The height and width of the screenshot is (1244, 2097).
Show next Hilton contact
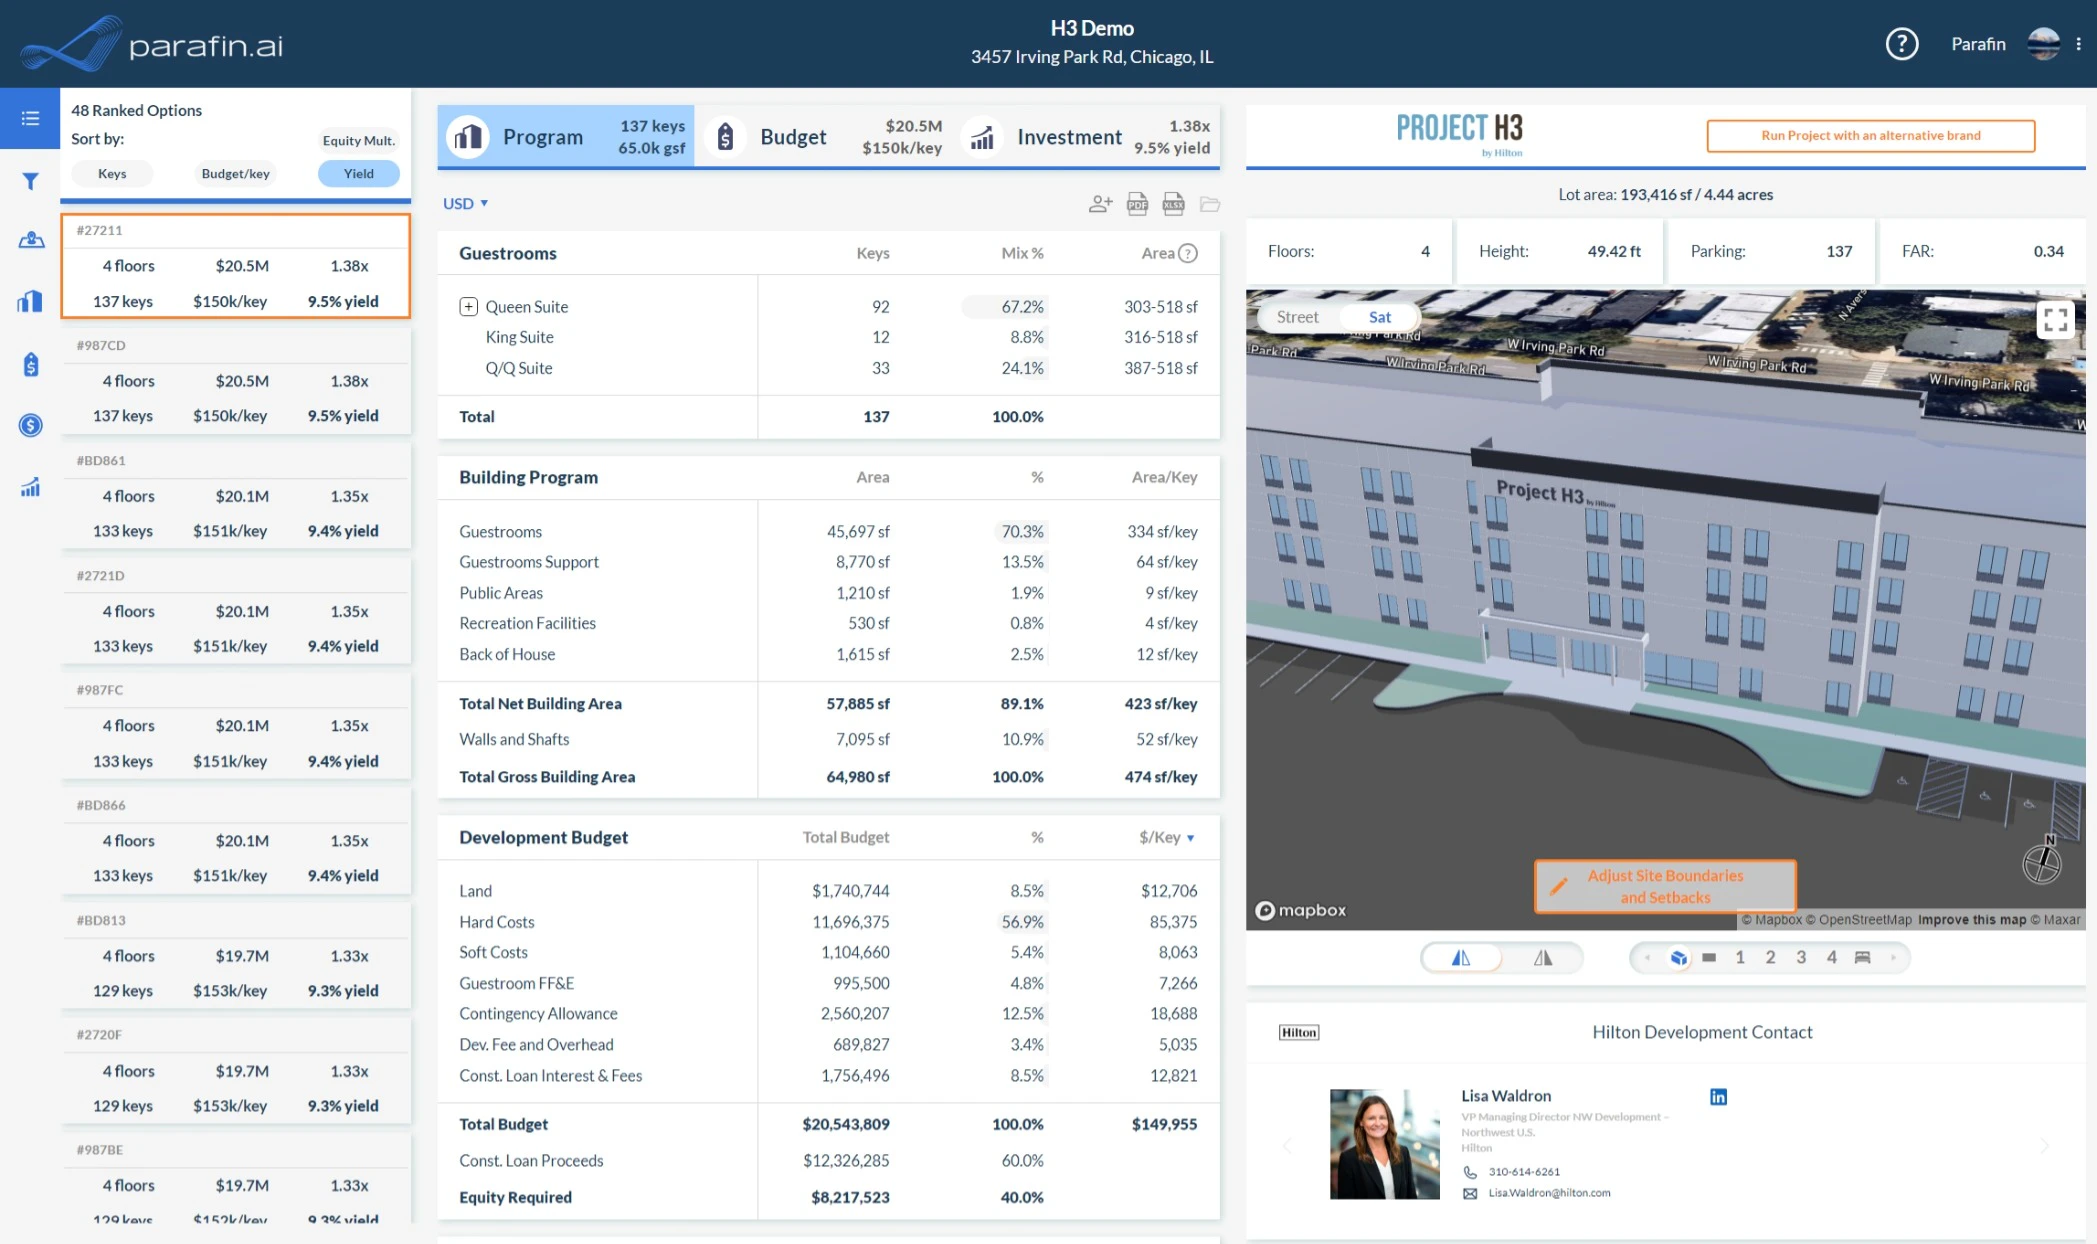coord(2045,1146)
